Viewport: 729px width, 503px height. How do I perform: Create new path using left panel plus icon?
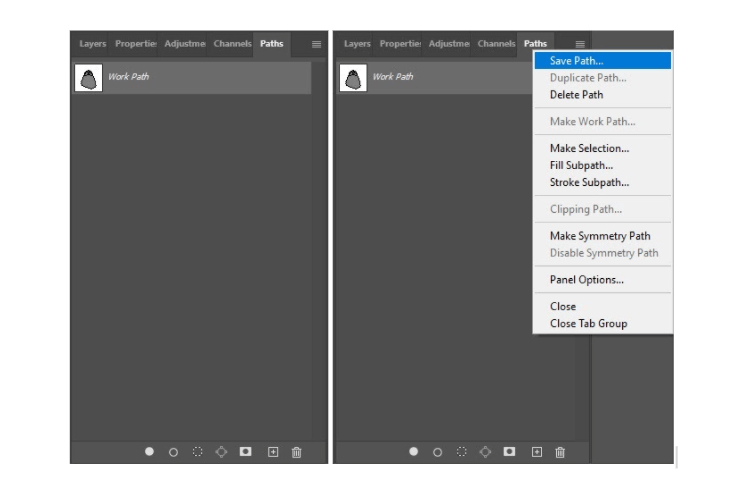[x=273, y=452]
